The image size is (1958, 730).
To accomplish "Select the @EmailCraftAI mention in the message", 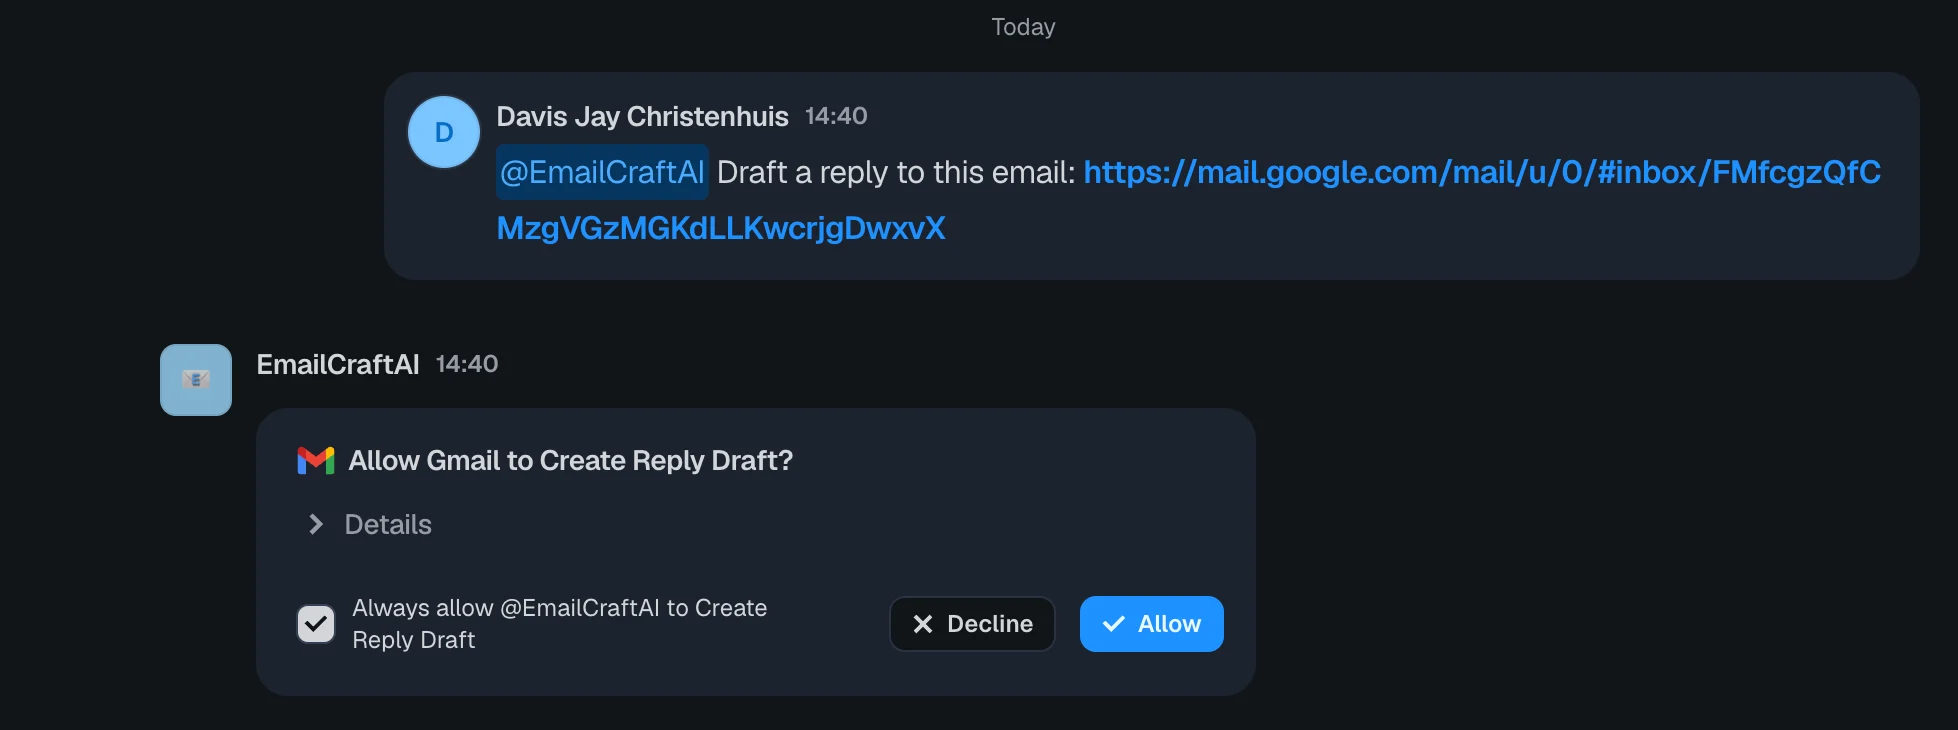I will click(601, 172).
